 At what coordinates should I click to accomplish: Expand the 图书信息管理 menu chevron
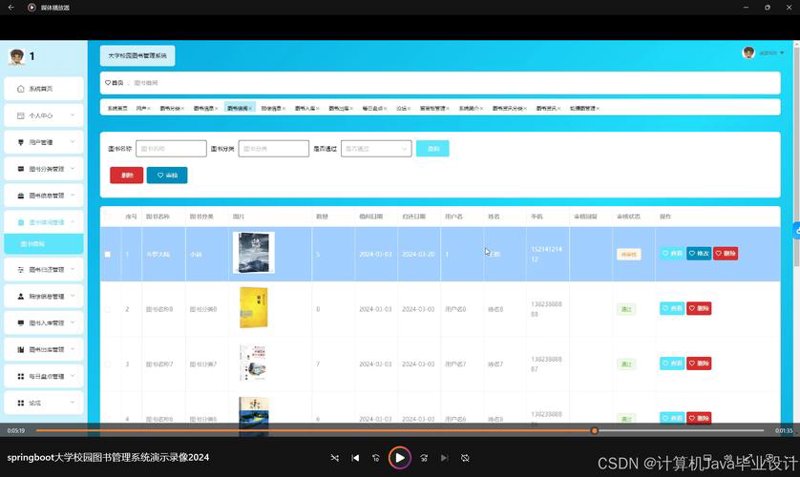(72, 195)
